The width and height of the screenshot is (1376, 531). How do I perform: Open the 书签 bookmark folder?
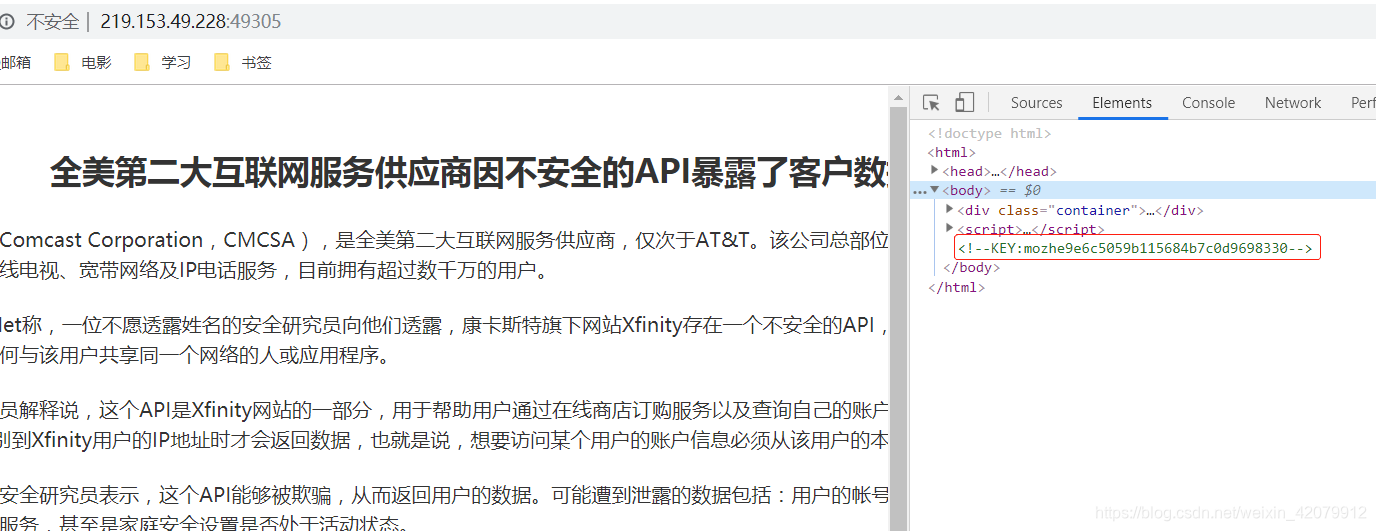pos(242,62)
